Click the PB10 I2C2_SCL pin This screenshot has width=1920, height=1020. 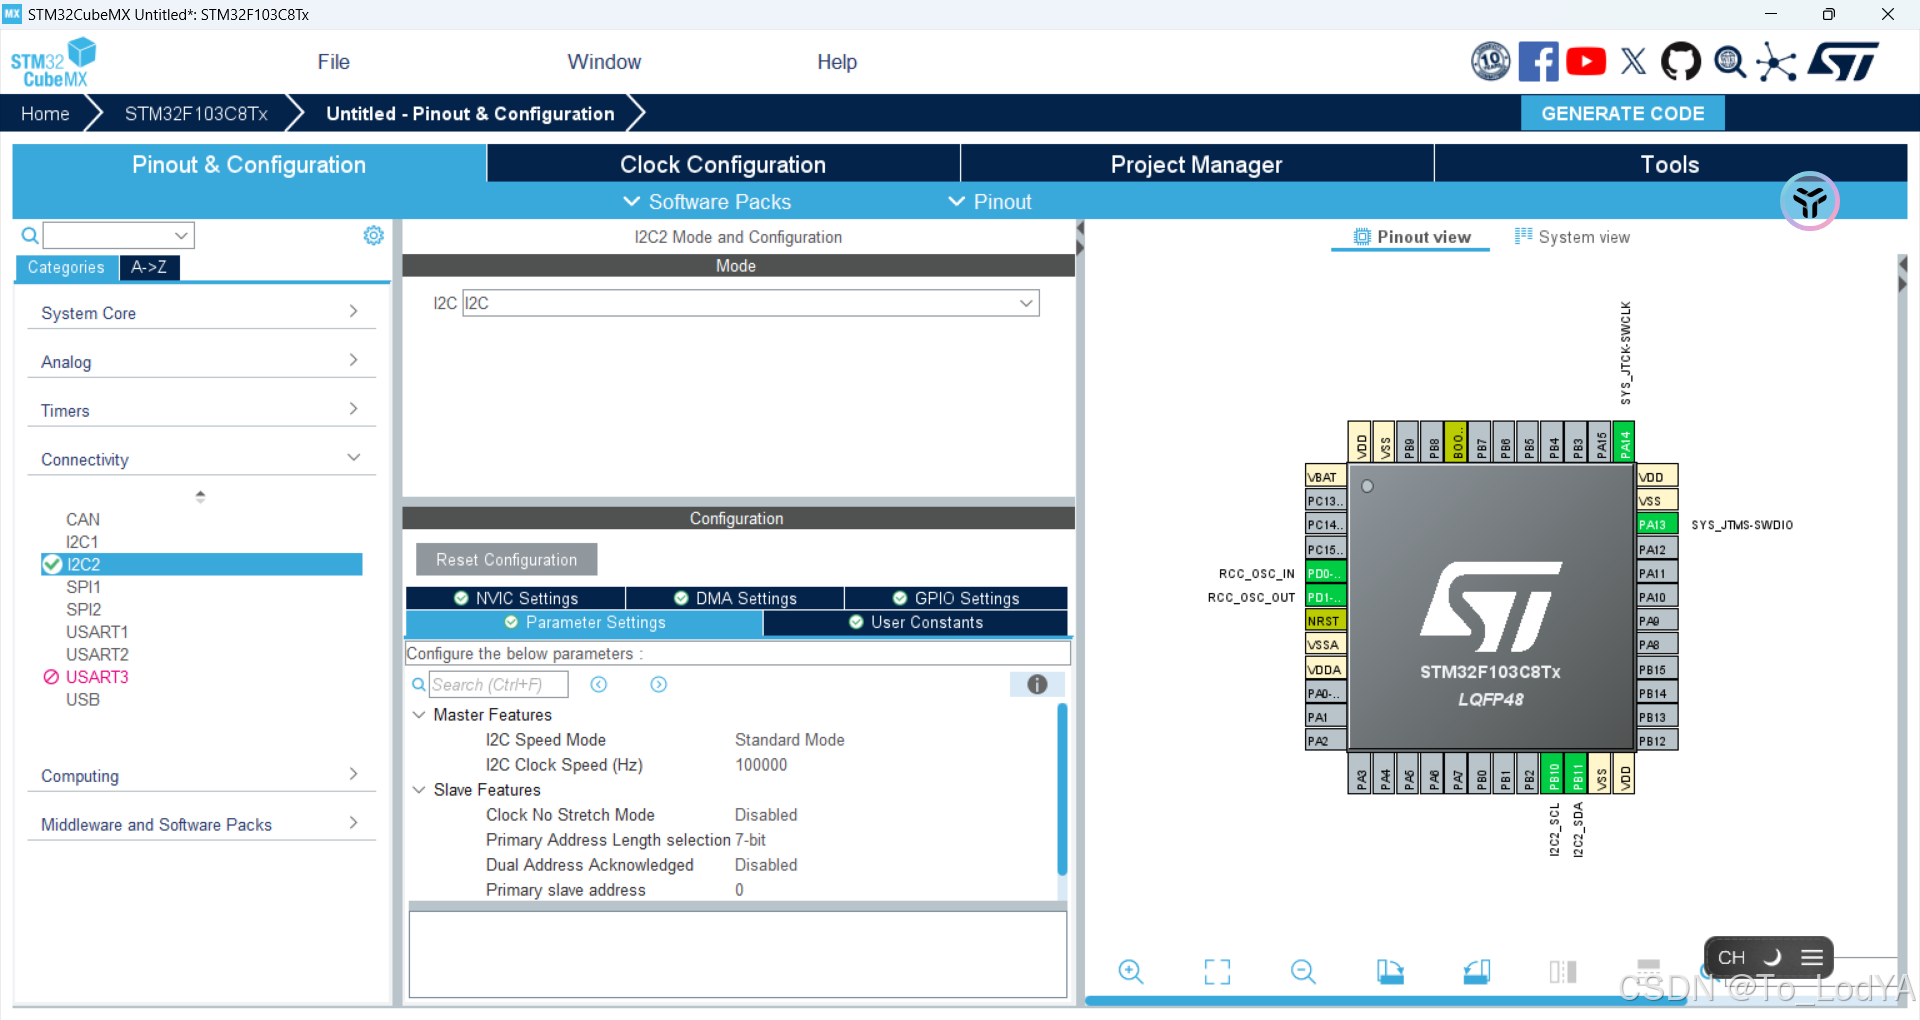pos(1553,774)
